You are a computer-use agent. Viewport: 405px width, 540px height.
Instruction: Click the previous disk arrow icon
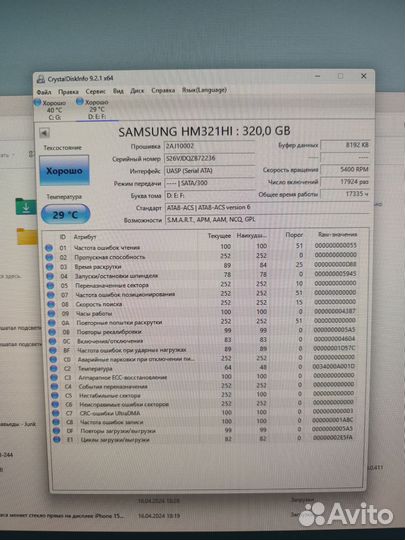point(44,133)
